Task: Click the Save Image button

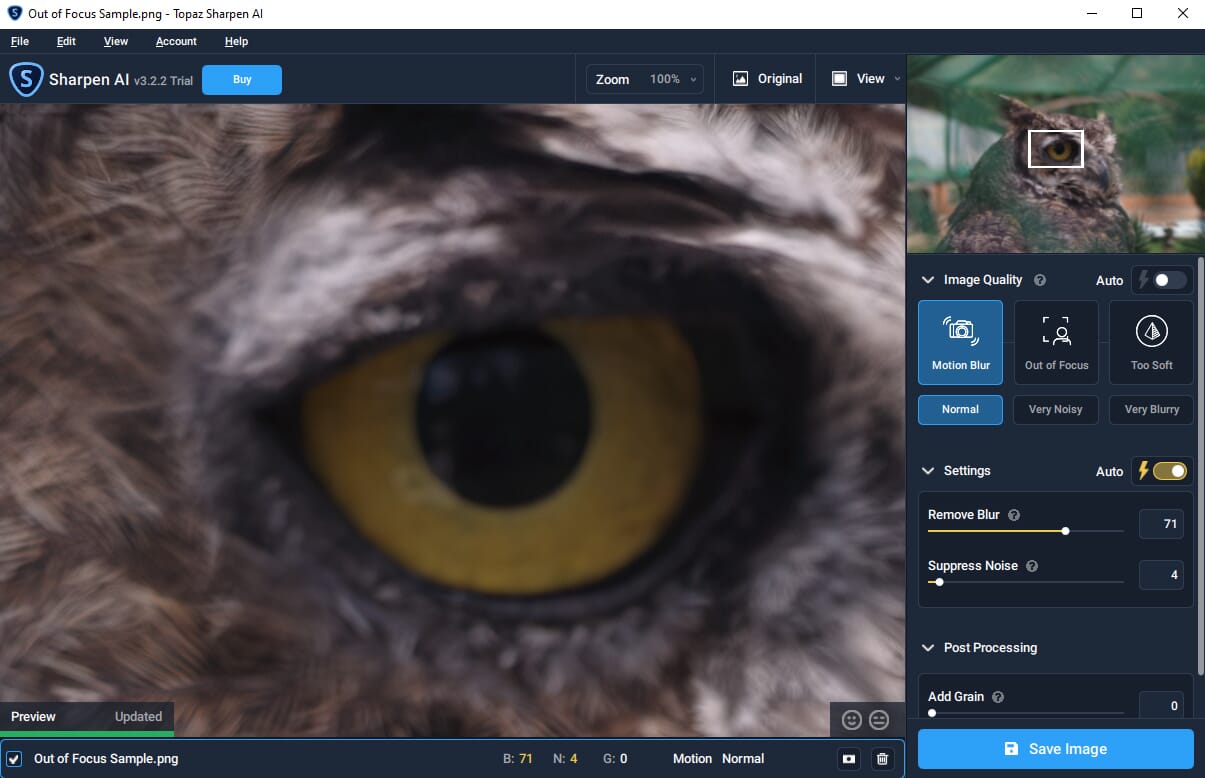Action: click(x=1055, y=749)
